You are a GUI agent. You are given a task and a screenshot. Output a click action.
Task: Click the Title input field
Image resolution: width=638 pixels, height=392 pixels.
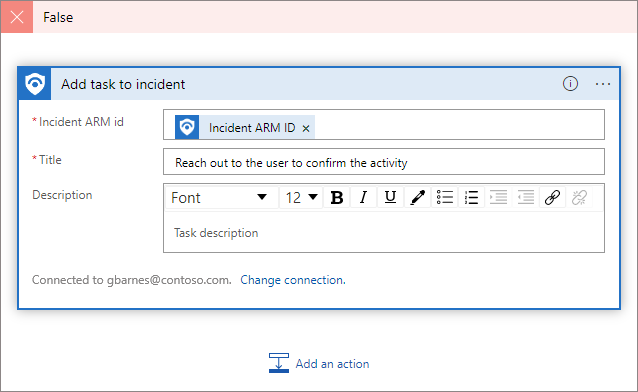coord(384,162)
